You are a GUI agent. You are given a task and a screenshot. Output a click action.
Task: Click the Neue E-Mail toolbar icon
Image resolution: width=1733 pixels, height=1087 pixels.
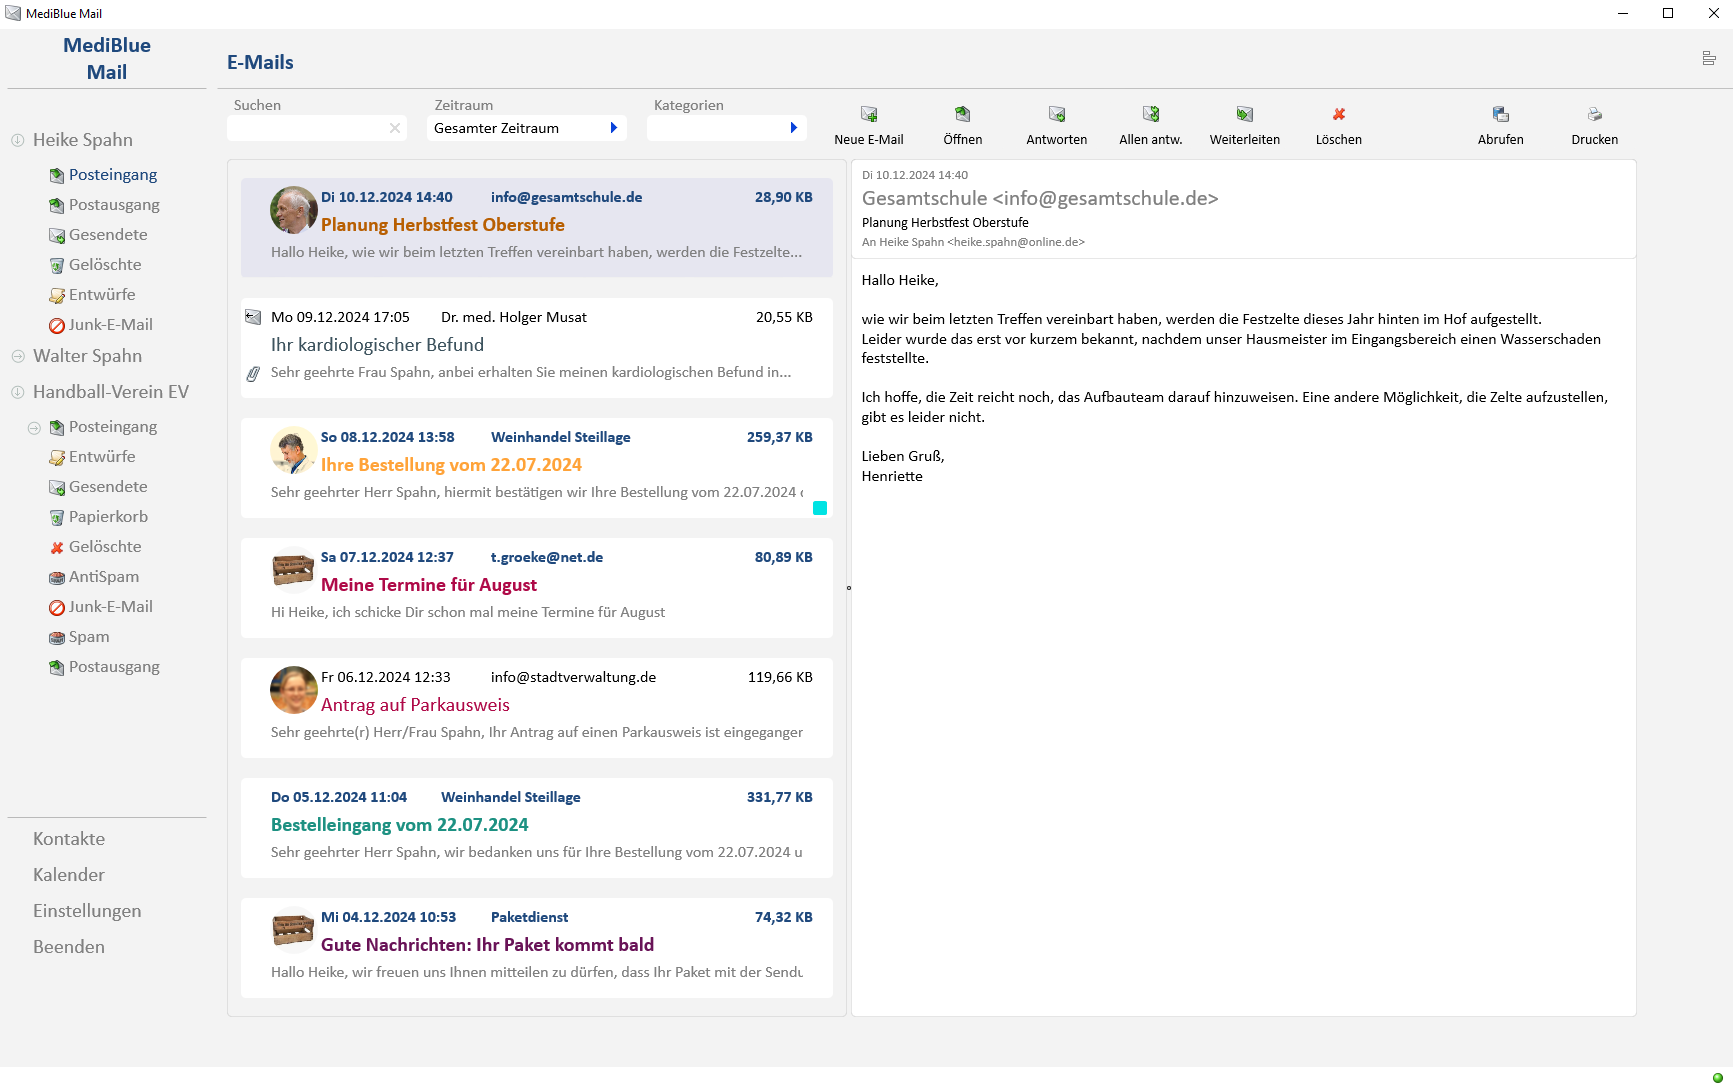[869, 114]
